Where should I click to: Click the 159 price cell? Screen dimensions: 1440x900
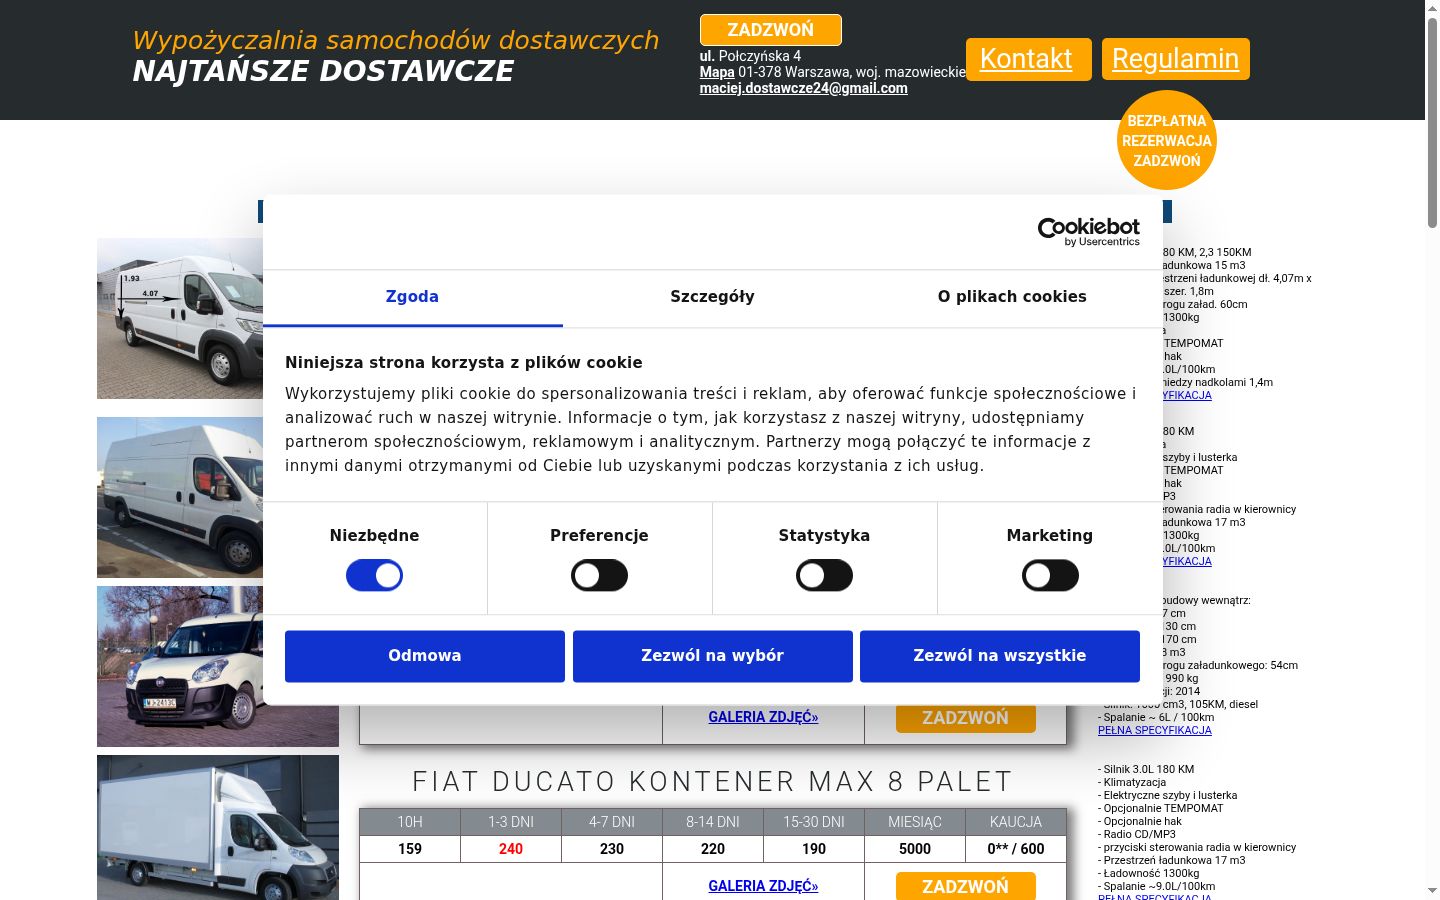pos(410,849)
